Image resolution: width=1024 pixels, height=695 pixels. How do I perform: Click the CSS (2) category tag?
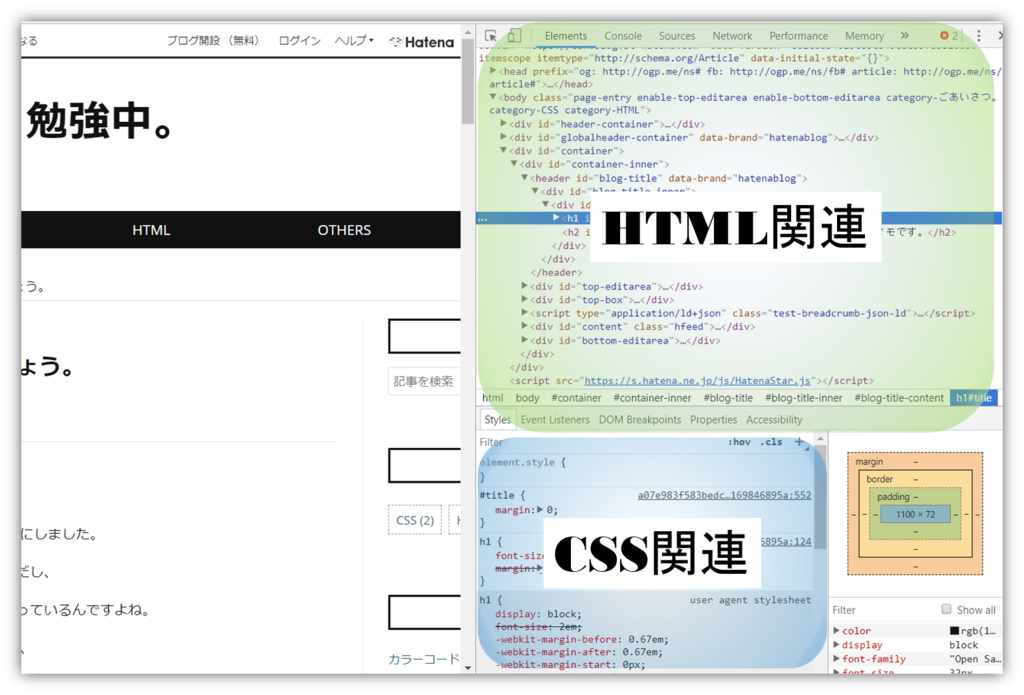(415, 520)
